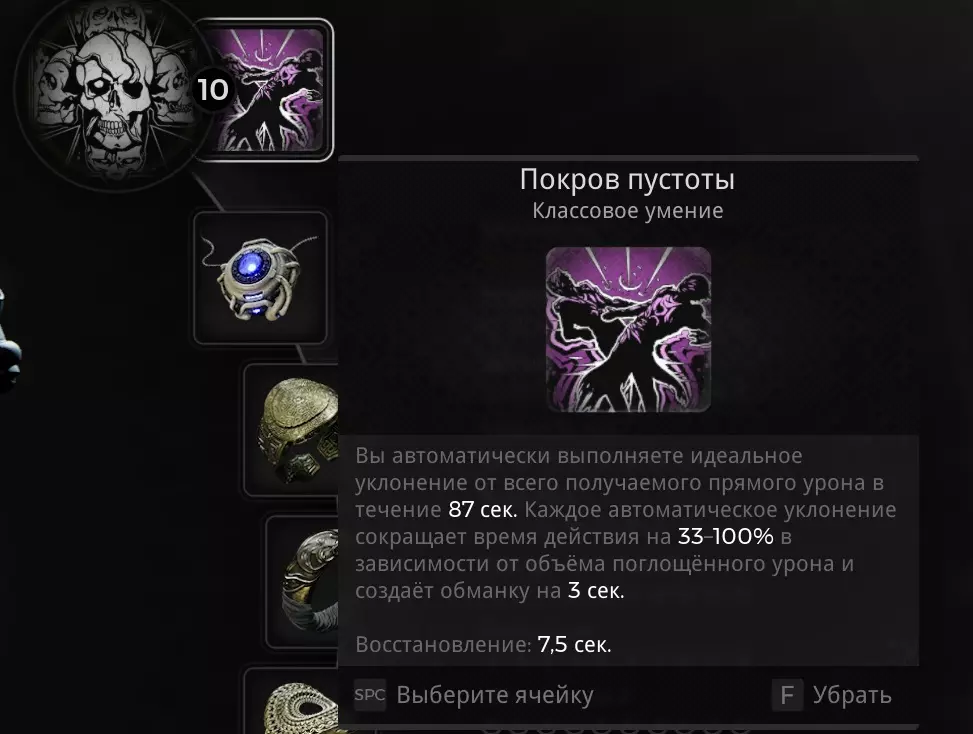Click the F key icon
973x734 pixels.
point(787,695)
